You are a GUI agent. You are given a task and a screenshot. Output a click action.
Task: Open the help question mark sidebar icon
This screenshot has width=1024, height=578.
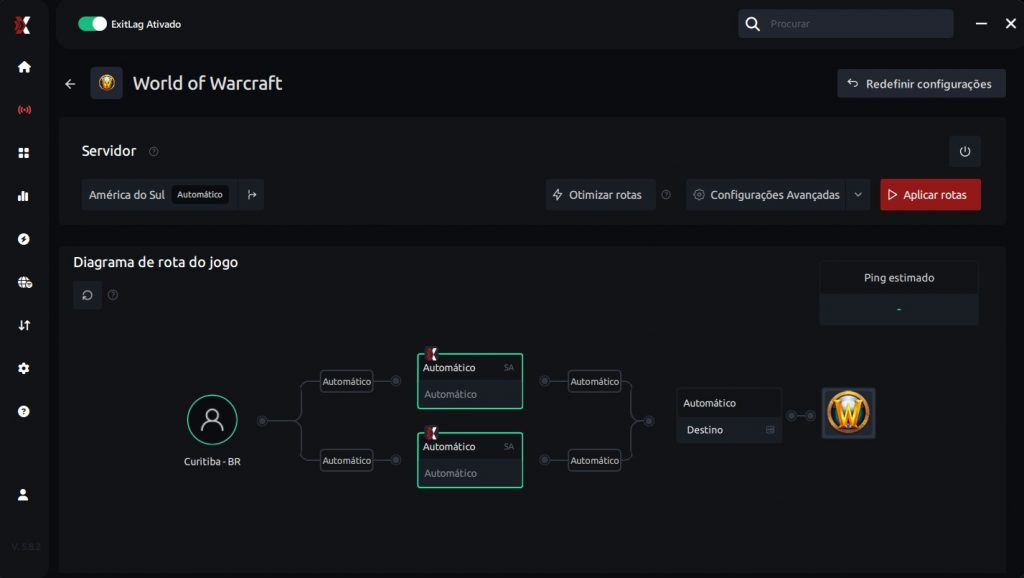coord(24,411)
